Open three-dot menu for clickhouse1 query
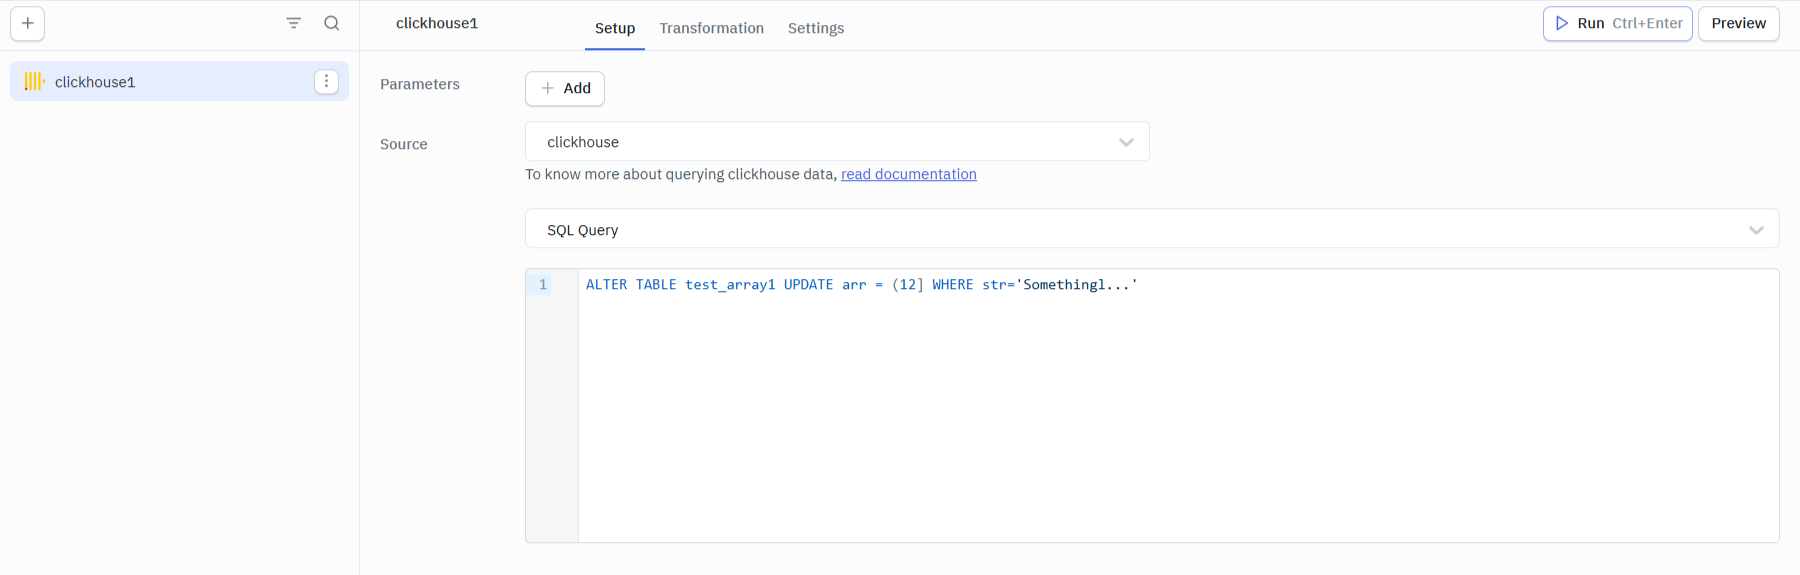 [x=326, y=82]
